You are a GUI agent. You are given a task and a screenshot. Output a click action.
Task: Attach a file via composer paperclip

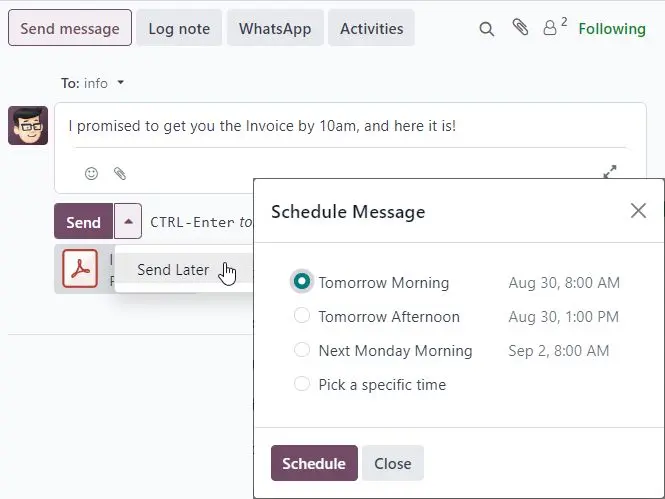pyautogui.click(x=120, y=173)
